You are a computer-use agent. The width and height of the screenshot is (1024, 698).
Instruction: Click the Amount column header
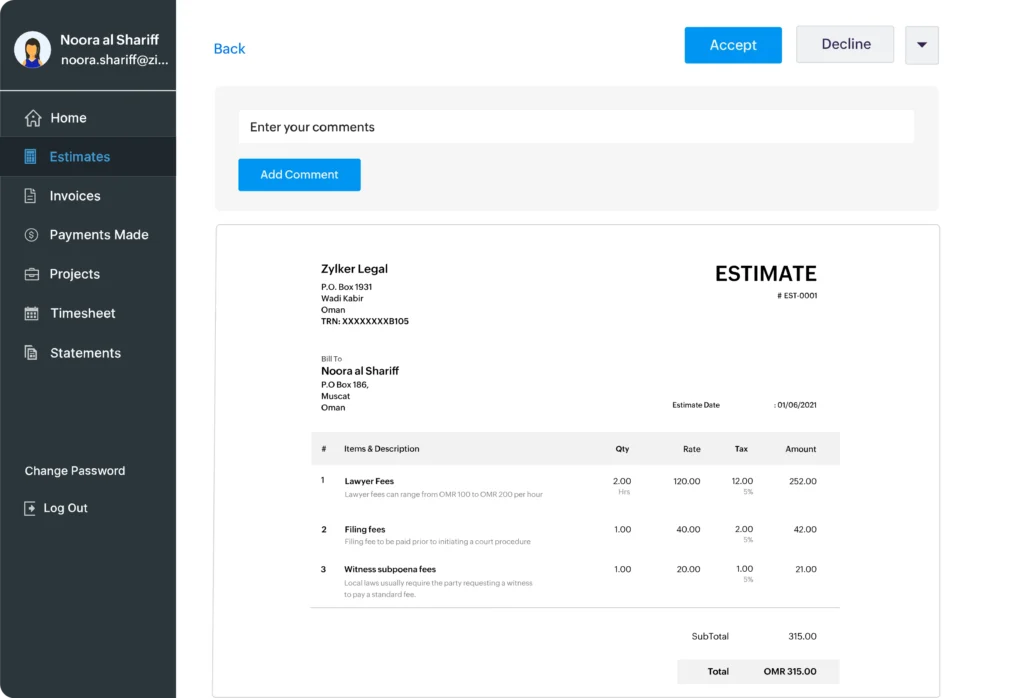[x=801, y=449]
